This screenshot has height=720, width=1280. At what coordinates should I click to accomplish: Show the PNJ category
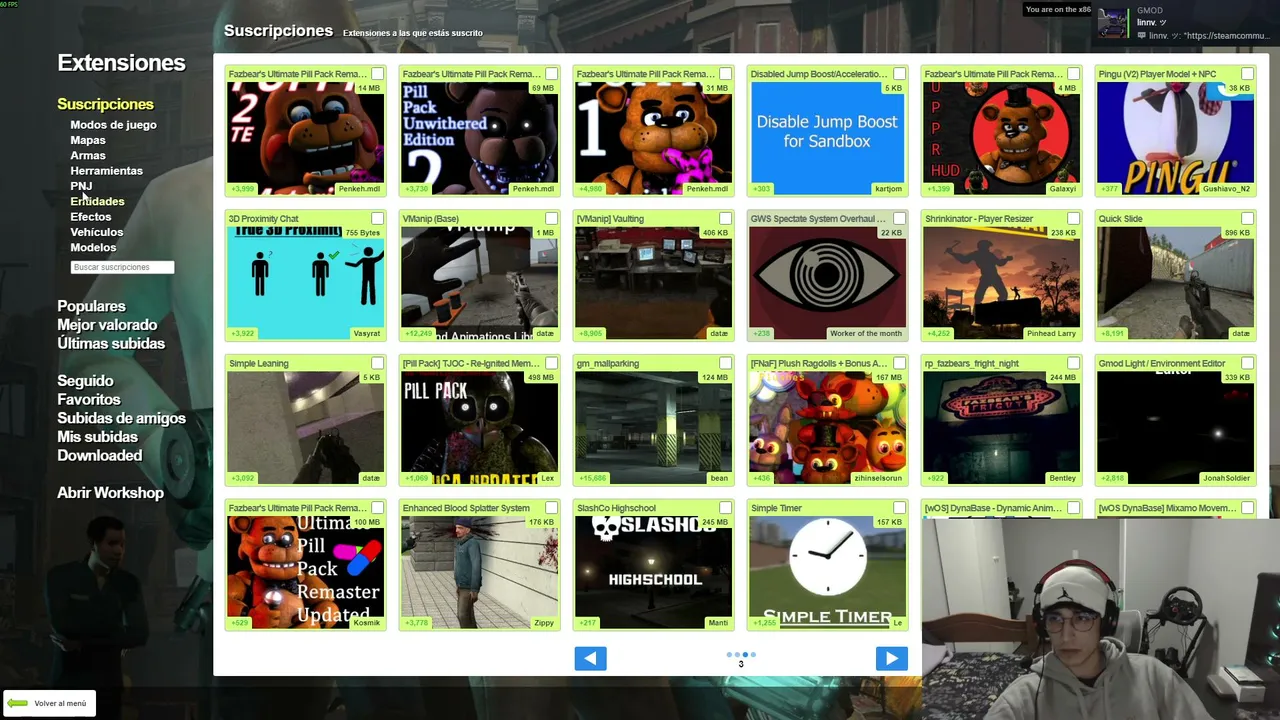pyautogui.click(x=81, y=186)
